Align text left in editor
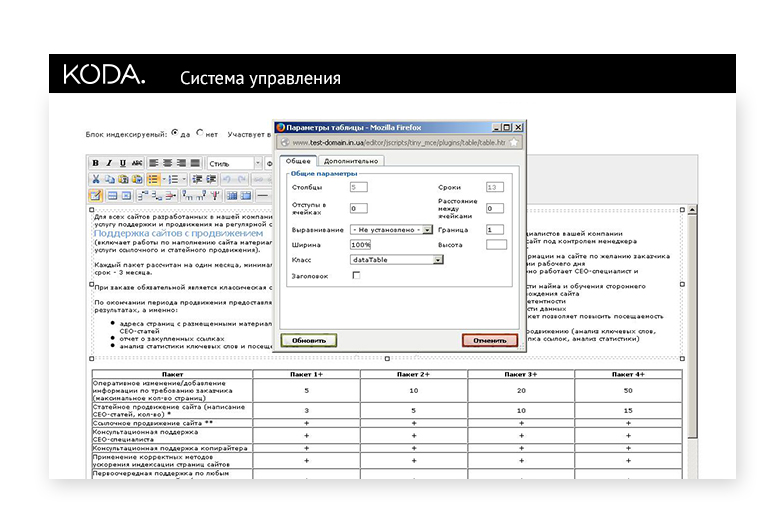This screenshot has height=526, width=782. click(154, 163)
